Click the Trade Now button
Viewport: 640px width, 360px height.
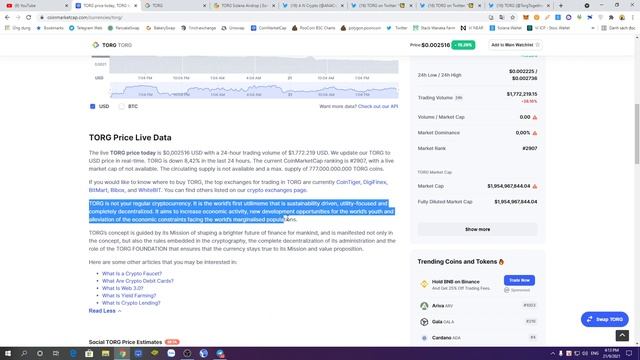coord(519,280)
